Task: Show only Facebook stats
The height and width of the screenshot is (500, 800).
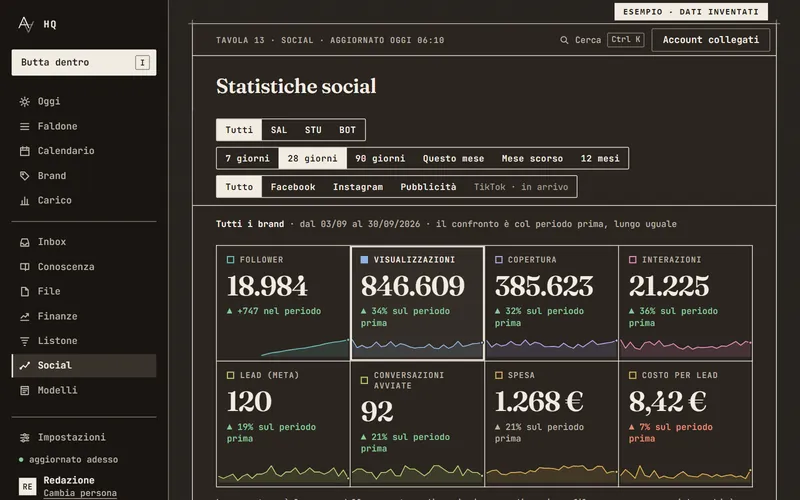Action: (x=293, y=187)
